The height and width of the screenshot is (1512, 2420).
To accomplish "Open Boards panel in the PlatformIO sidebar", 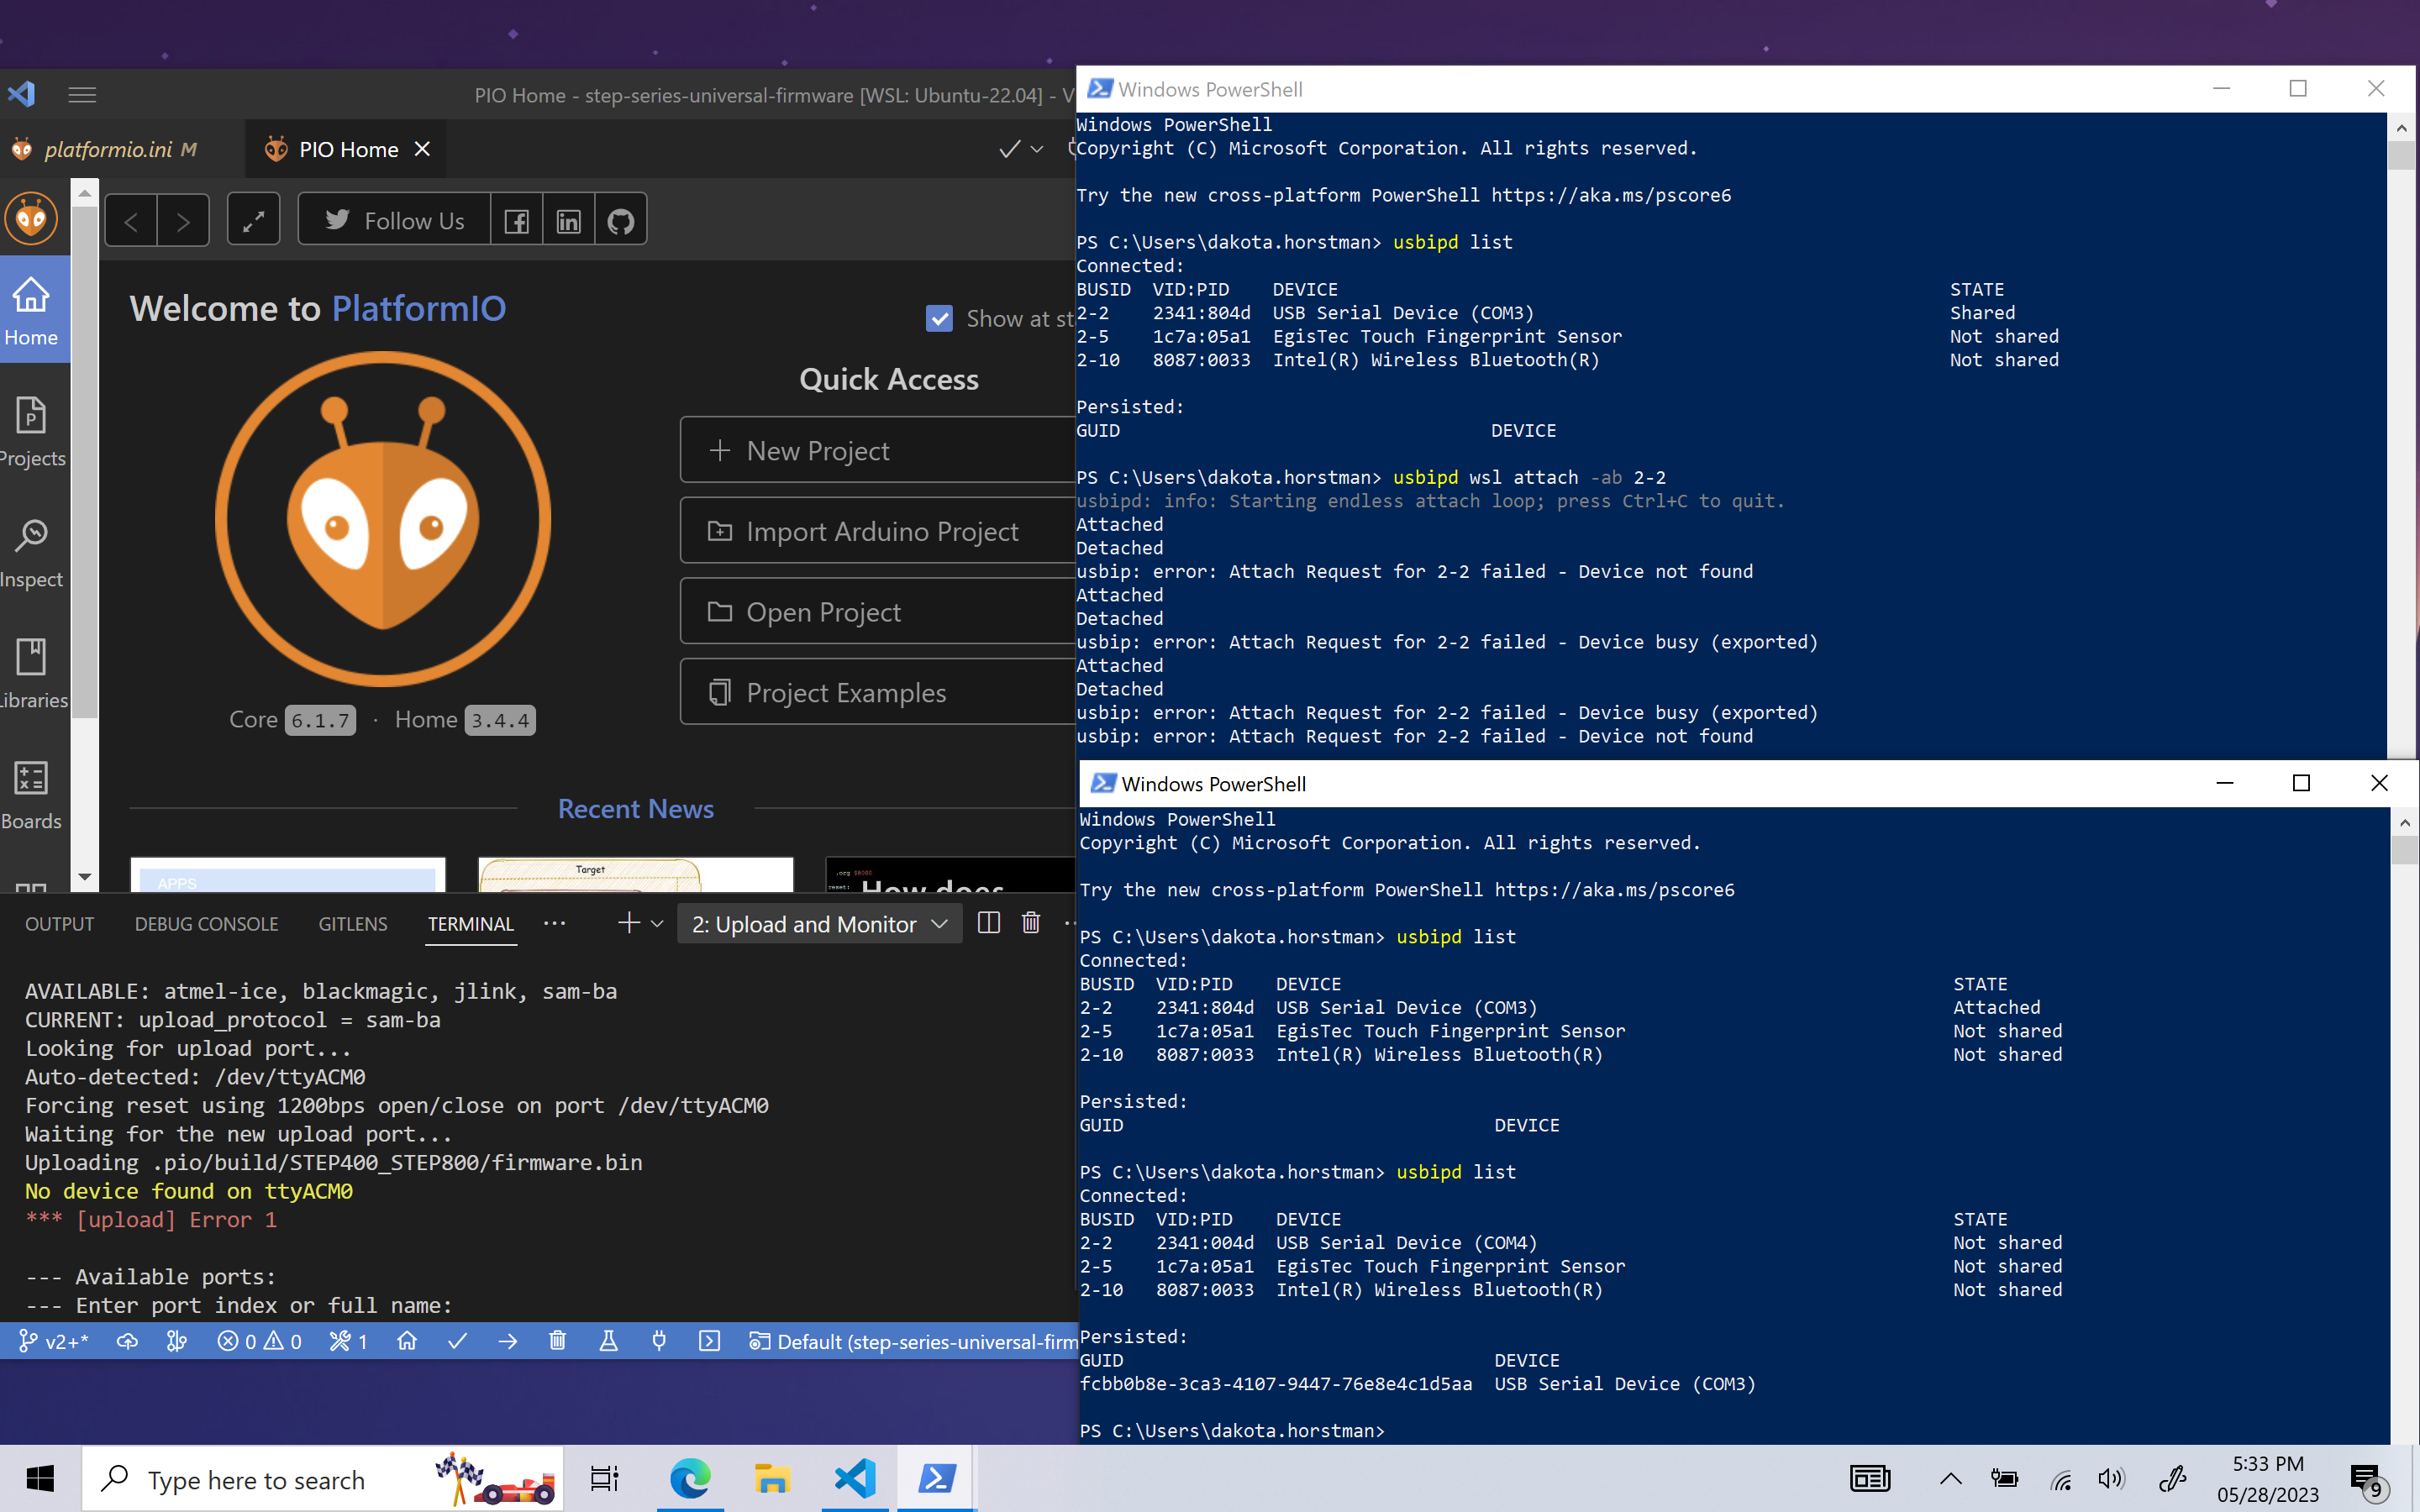I will pyautogui.click(x=32, y=793).
